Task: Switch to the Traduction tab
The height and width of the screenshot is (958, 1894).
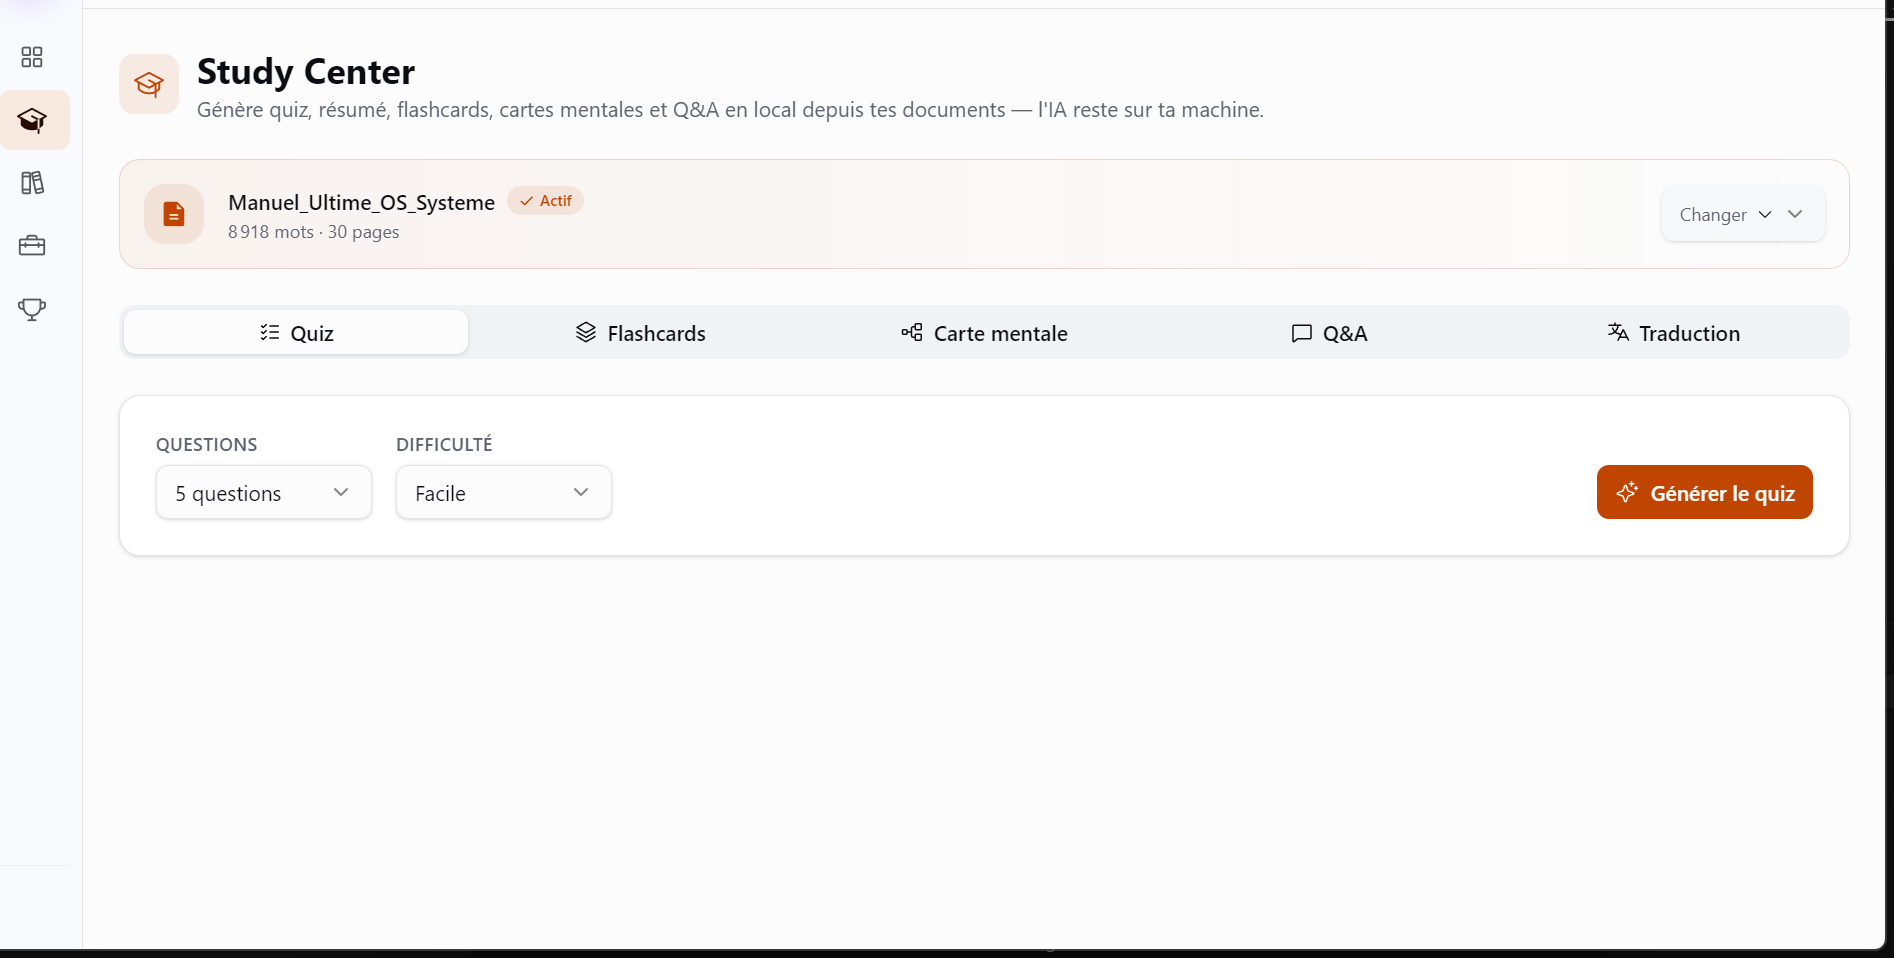Action: [x=1673, y=333]
